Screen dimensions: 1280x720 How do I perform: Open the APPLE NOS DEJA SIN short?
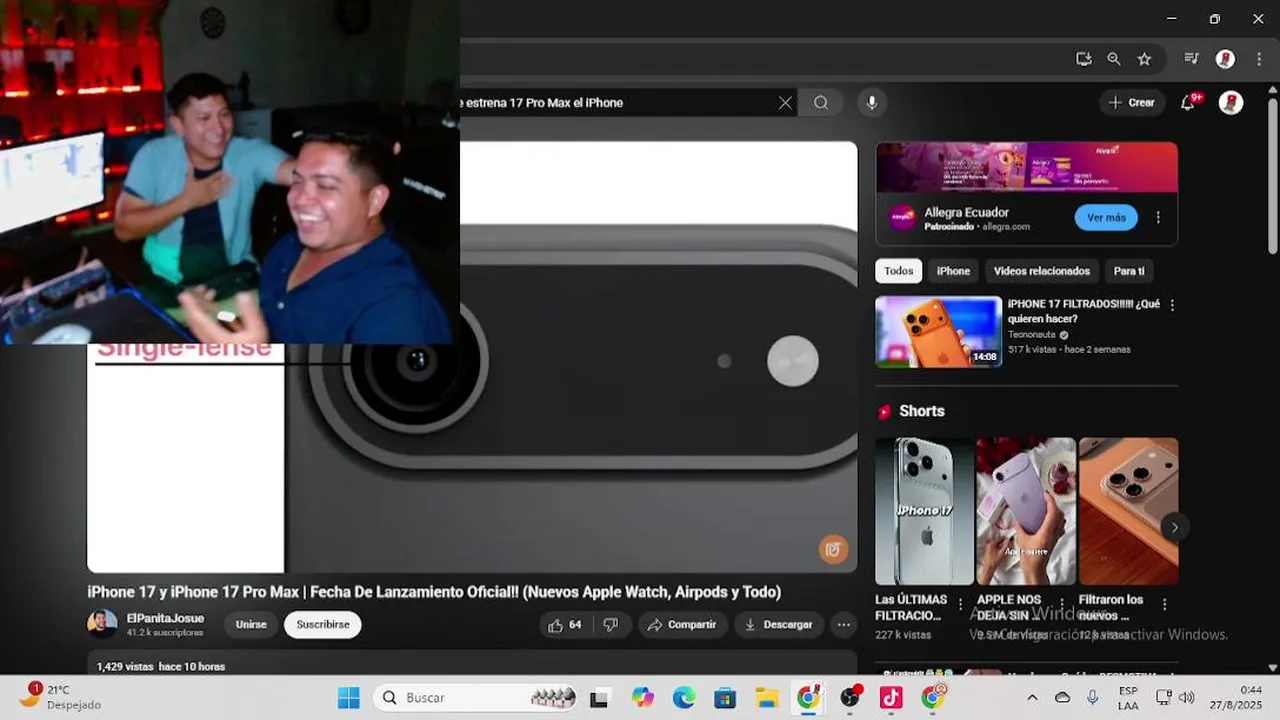pos(1026,511)
